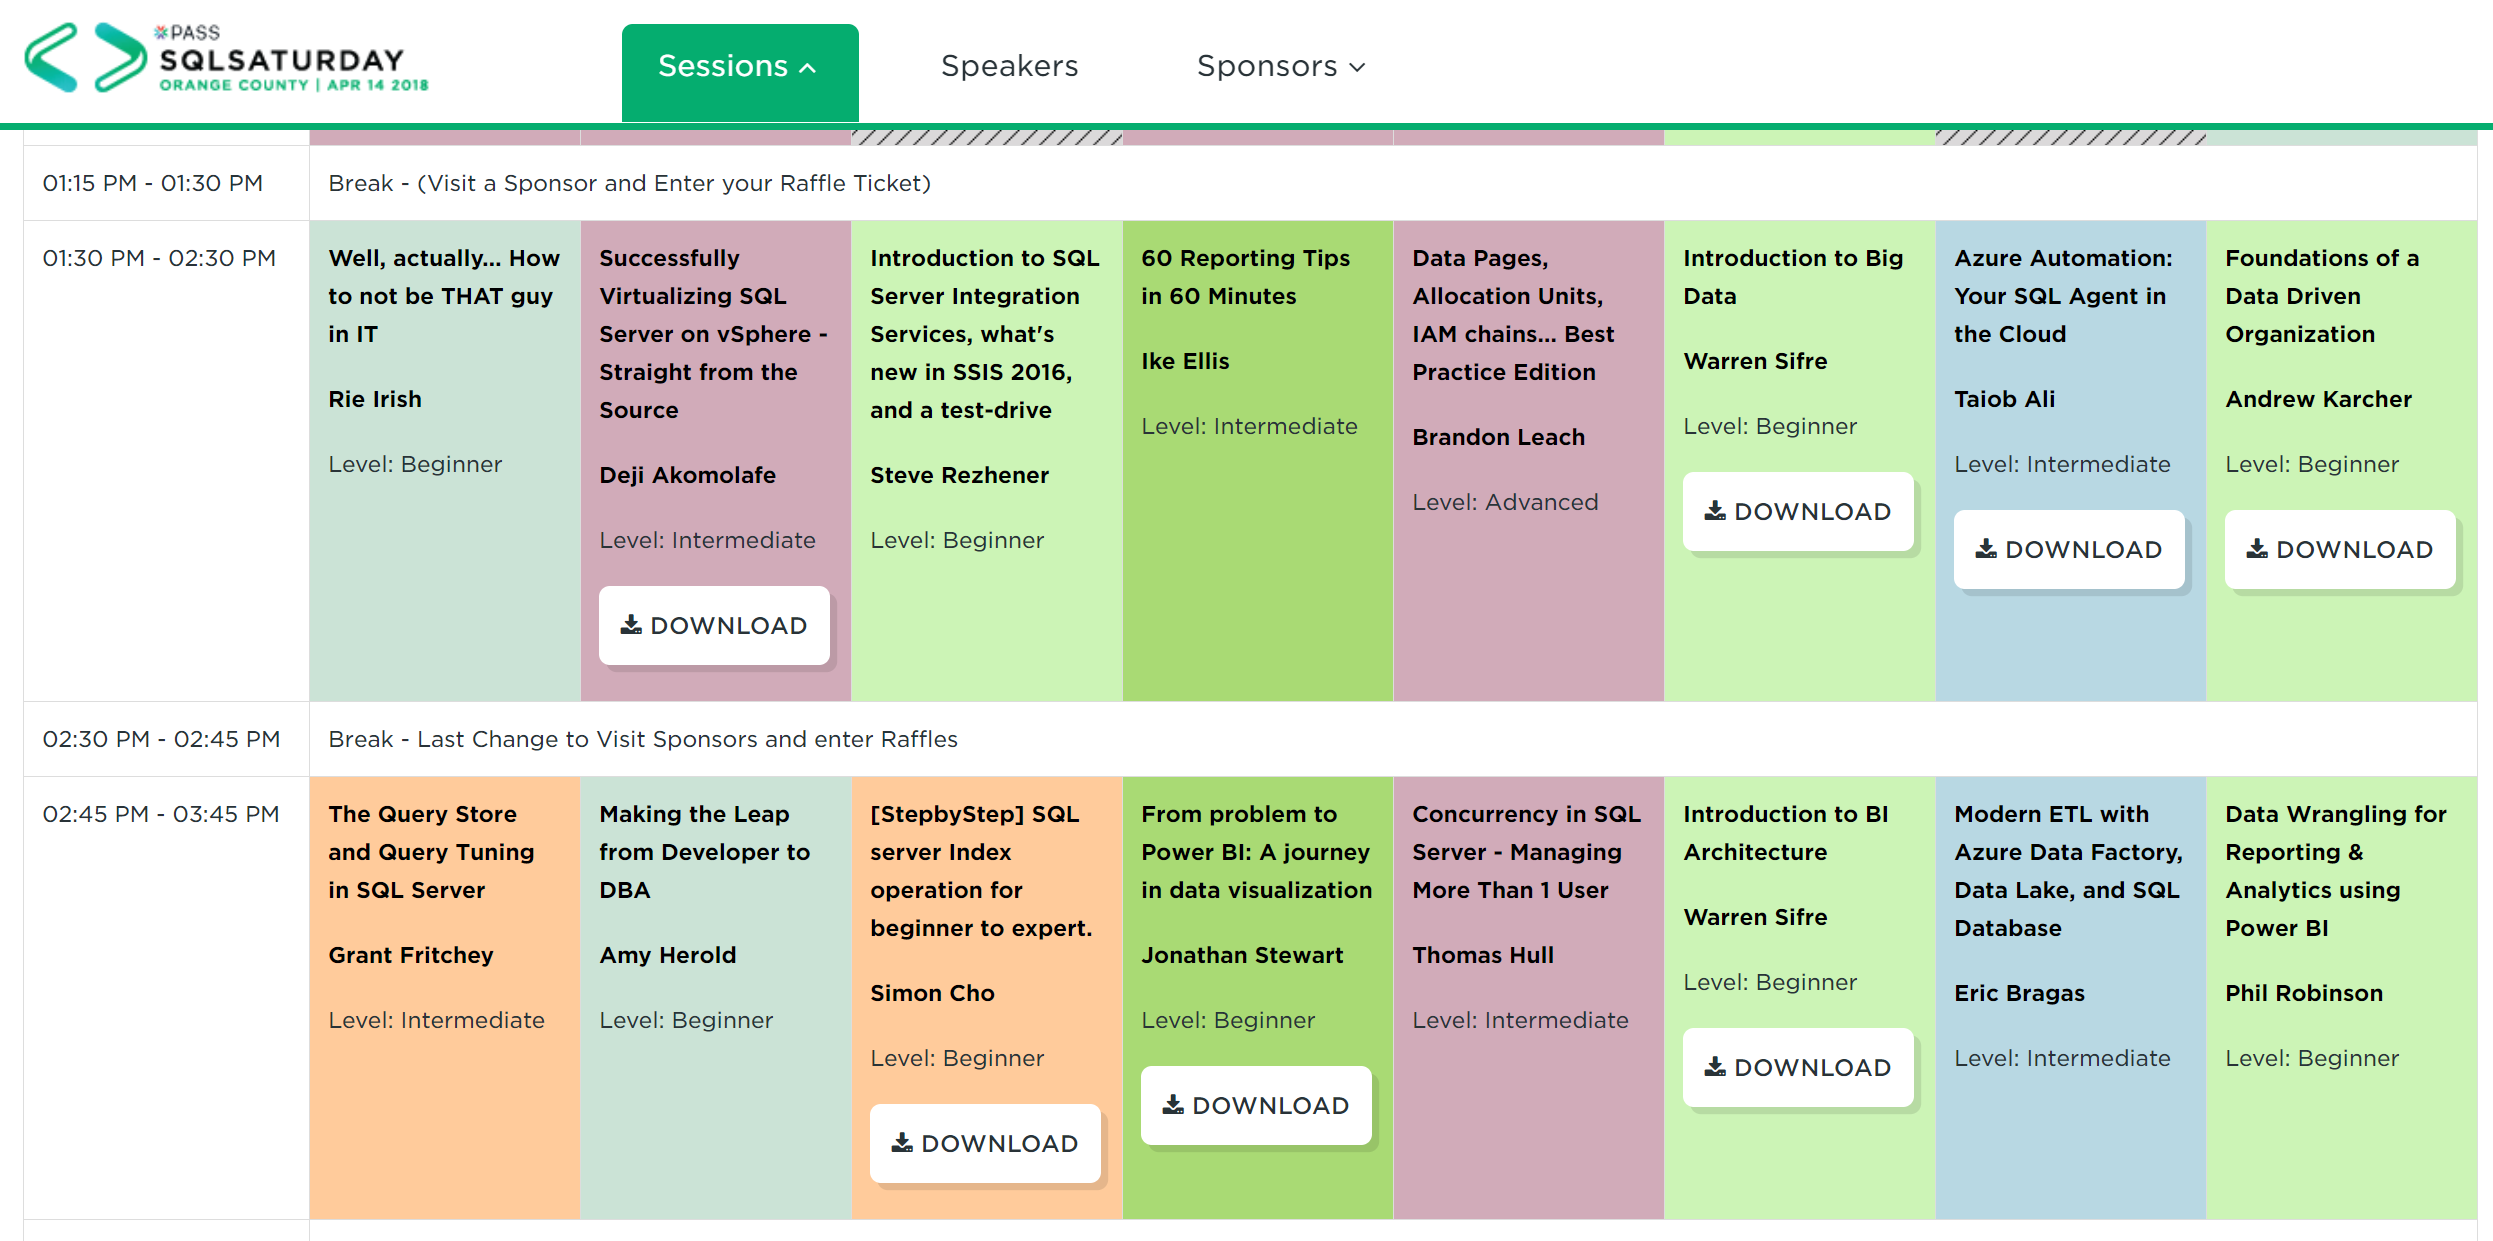Open 'Well, actually... How to not be THAT guy in IT' session
Screen dimensions: 2493x1241
point(444,296)
